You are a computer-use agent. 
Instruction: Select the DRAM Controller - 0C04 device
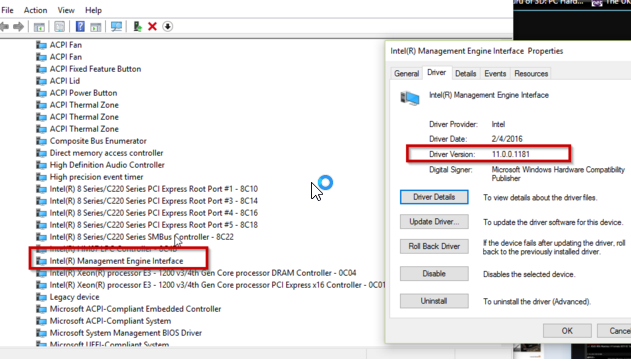196,273
